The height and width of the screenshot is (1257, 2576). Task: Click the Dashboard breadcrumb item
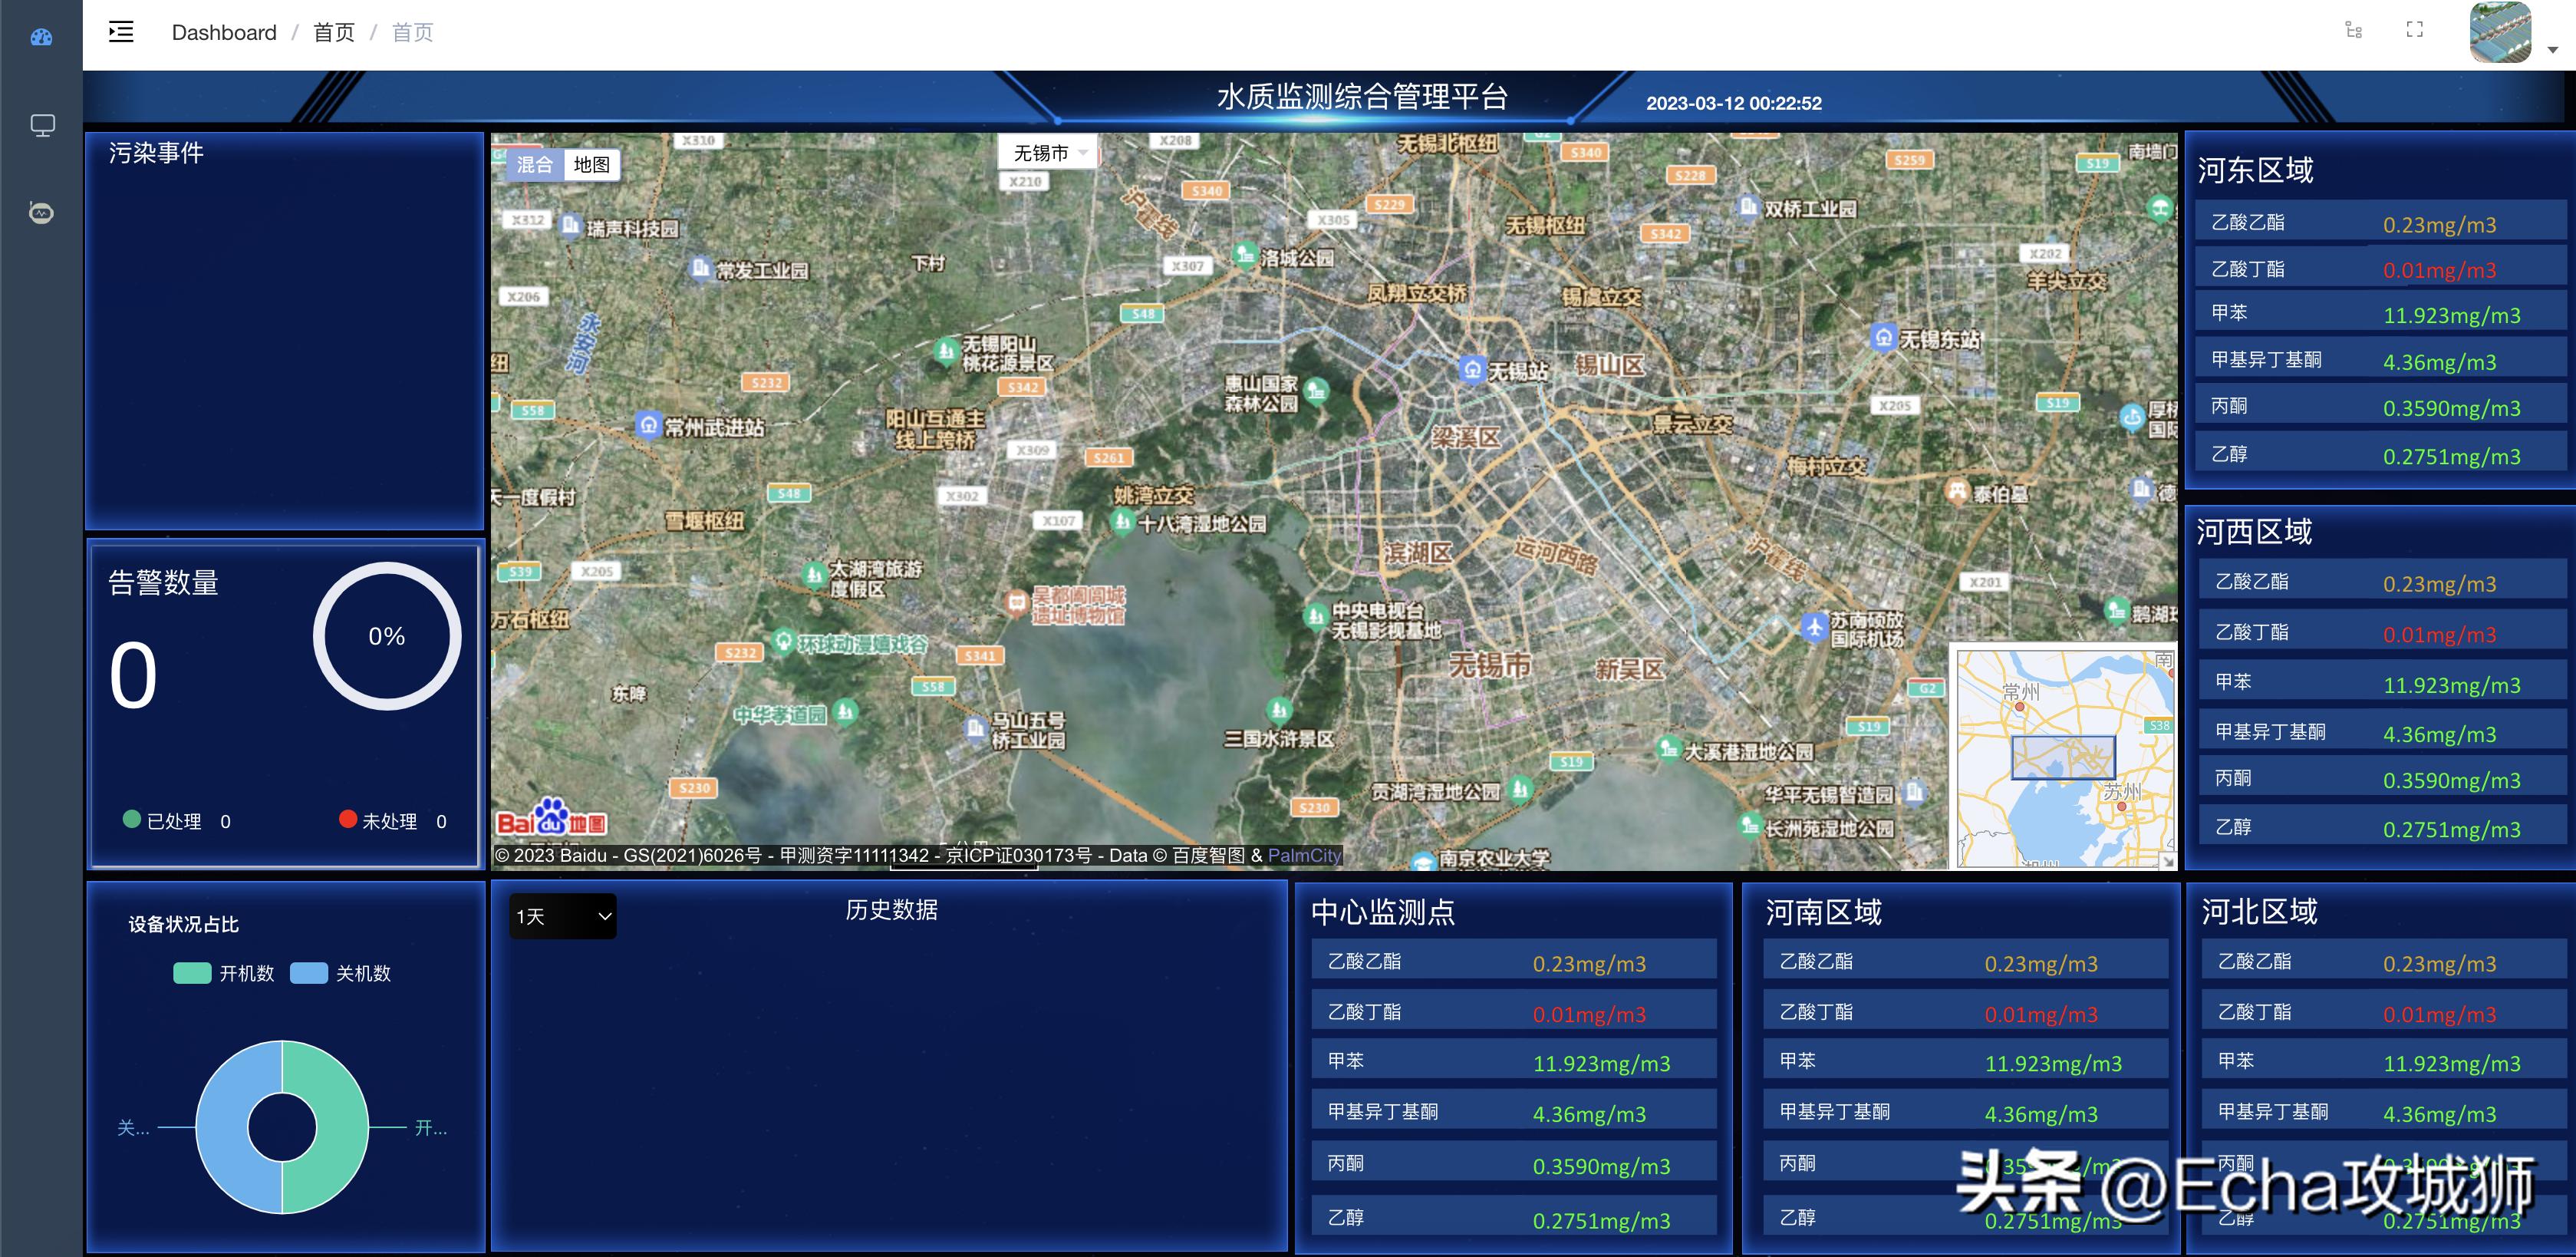tap(224, 32)
